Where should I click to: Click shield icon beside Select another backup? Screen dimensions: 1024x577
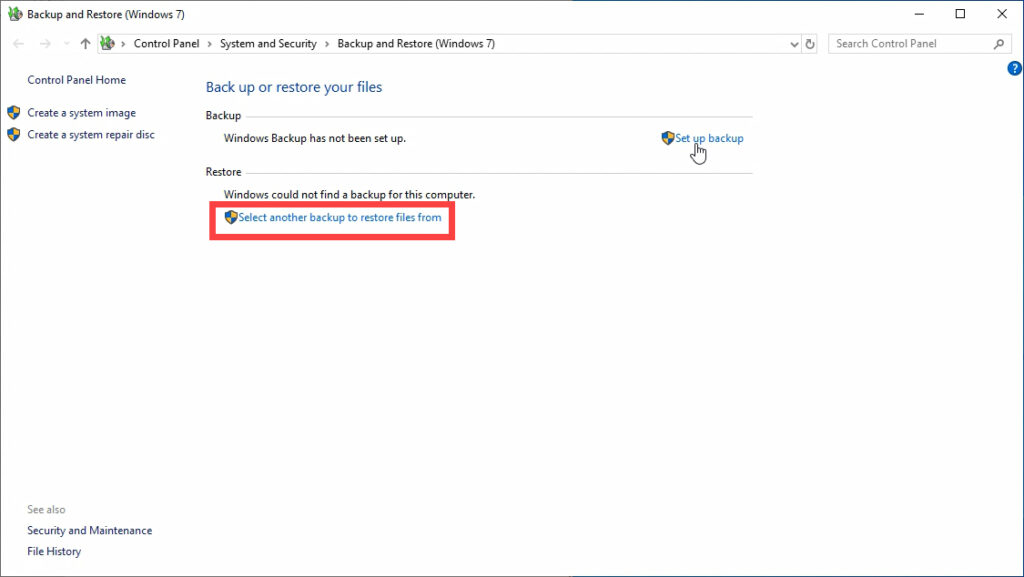pos(231,217)
